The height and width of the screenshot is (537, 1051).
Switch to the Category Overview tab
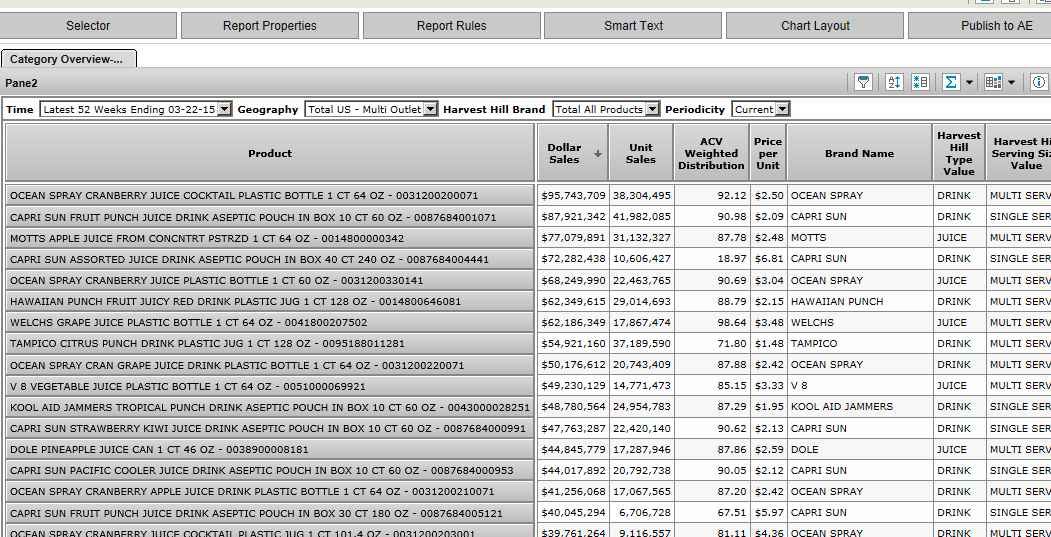point(67,59)
